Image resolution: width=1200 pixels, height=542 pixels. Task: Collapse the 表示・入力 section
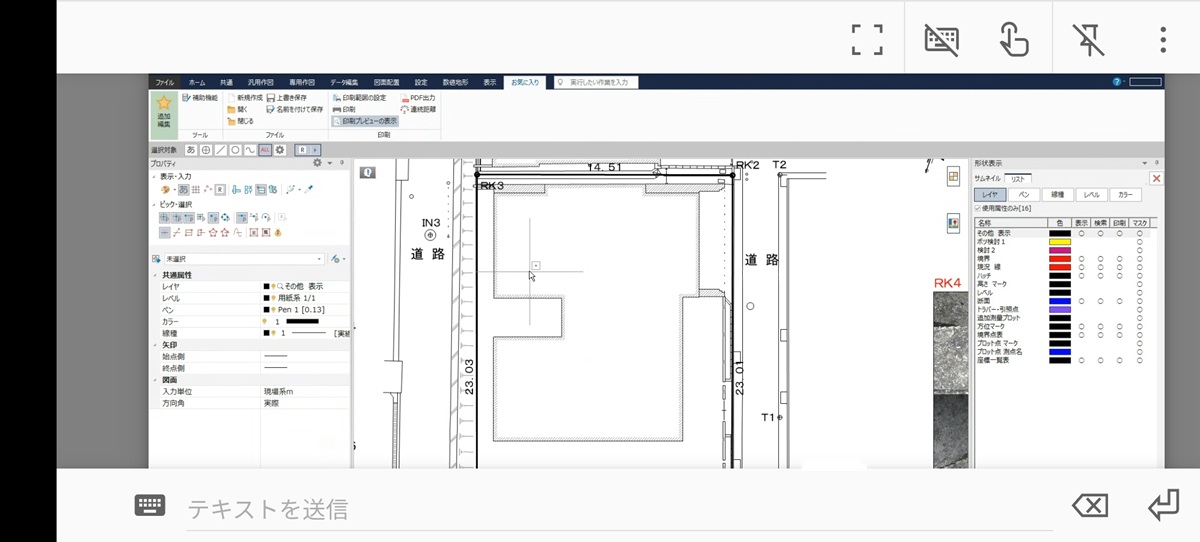(x=153, y=176)
